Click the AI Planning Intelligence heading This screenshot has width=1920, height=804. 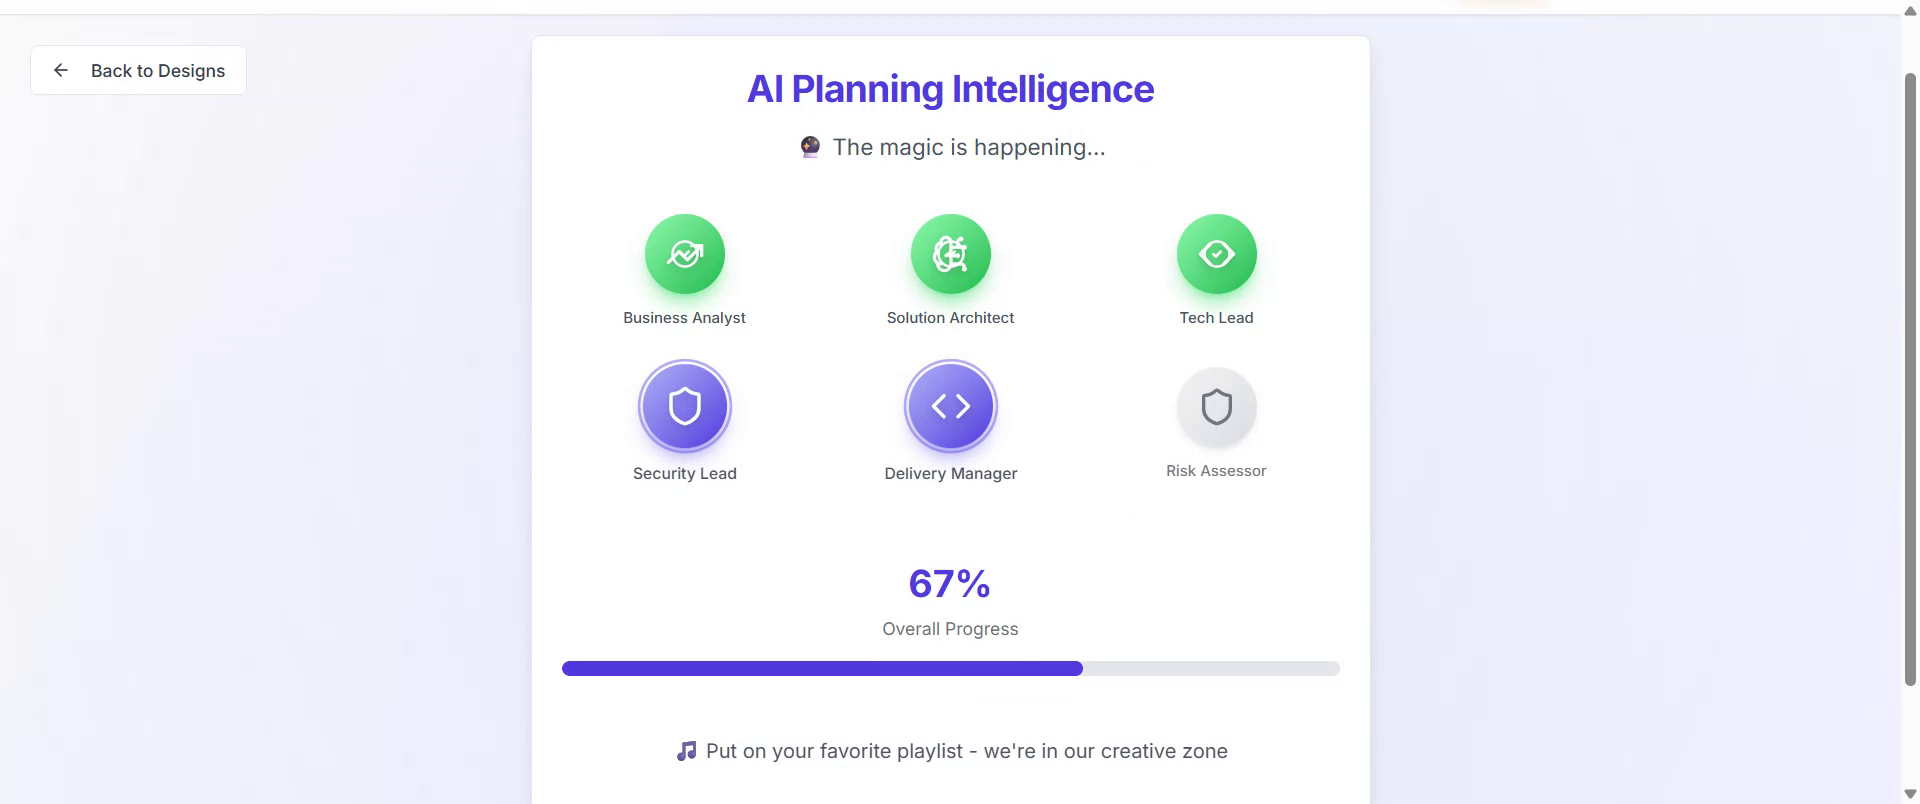[950, 89]
